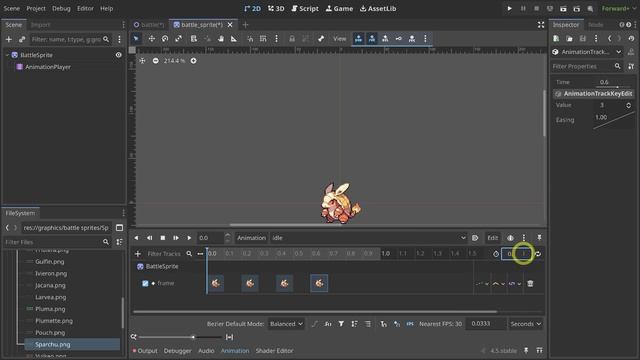Toggle distraction free mode icon
The width and height of the screenshot is (640, 360).
(x=541, y=25)
